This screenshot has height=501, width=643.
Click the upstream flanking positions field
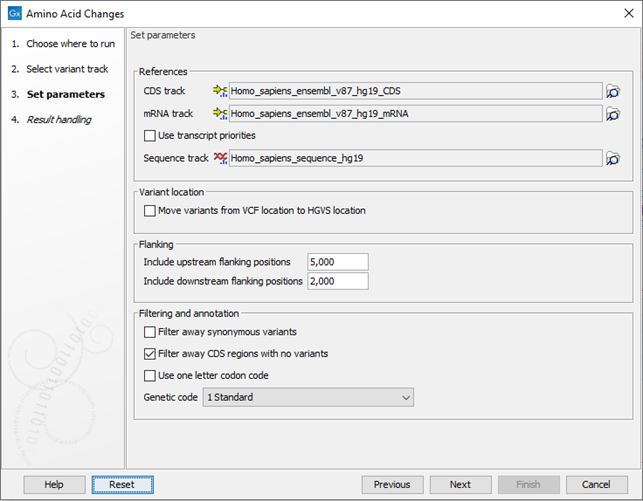338,262
